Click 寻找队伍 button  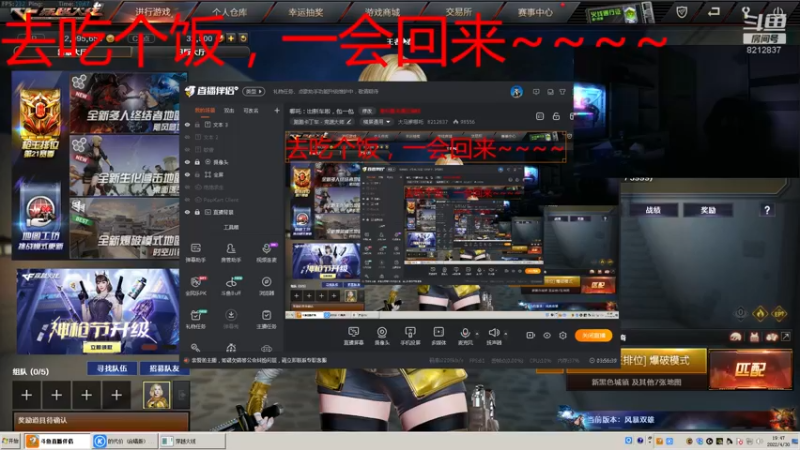[112, 368]
